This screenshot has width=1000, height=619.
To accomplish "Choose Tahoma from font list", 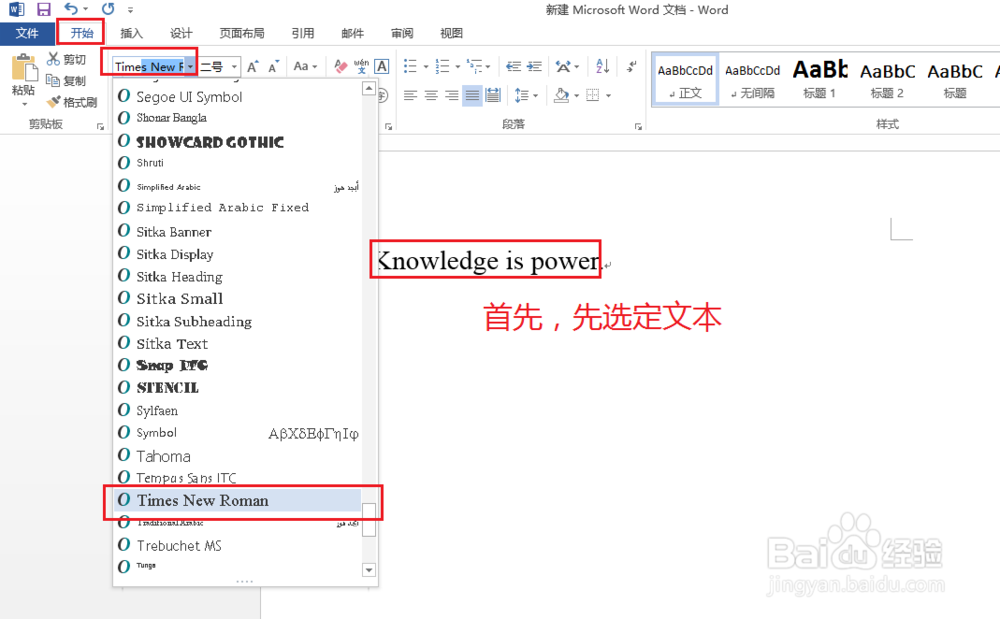I will tap(238, 456).
